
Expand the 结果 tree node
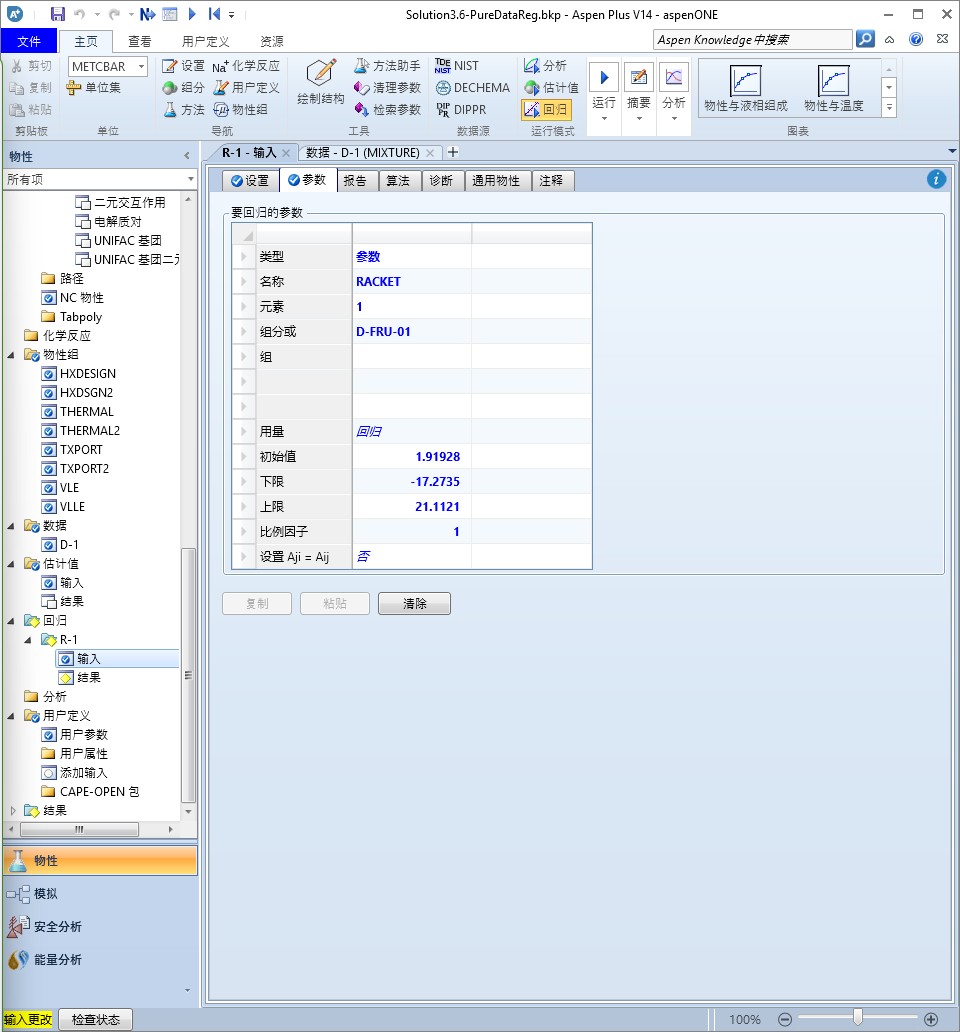(13, 811)
